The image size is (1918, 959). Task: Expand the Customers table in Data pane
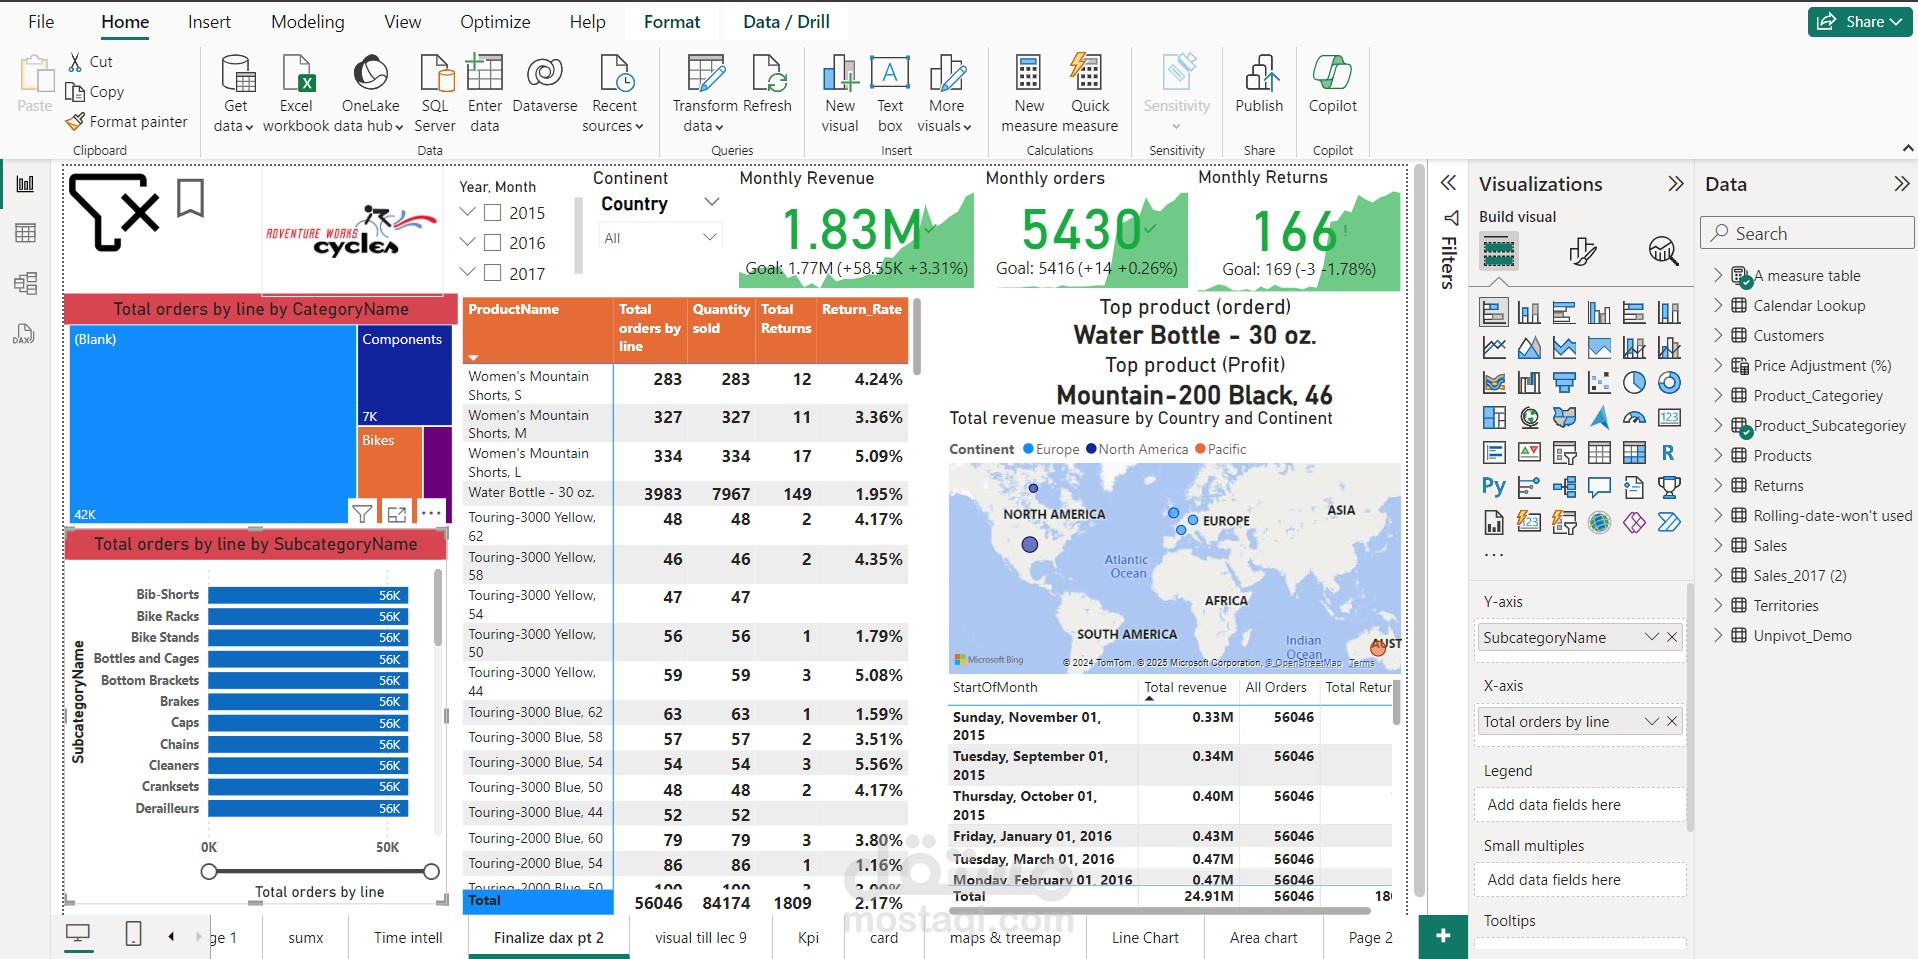(1718, 335)
